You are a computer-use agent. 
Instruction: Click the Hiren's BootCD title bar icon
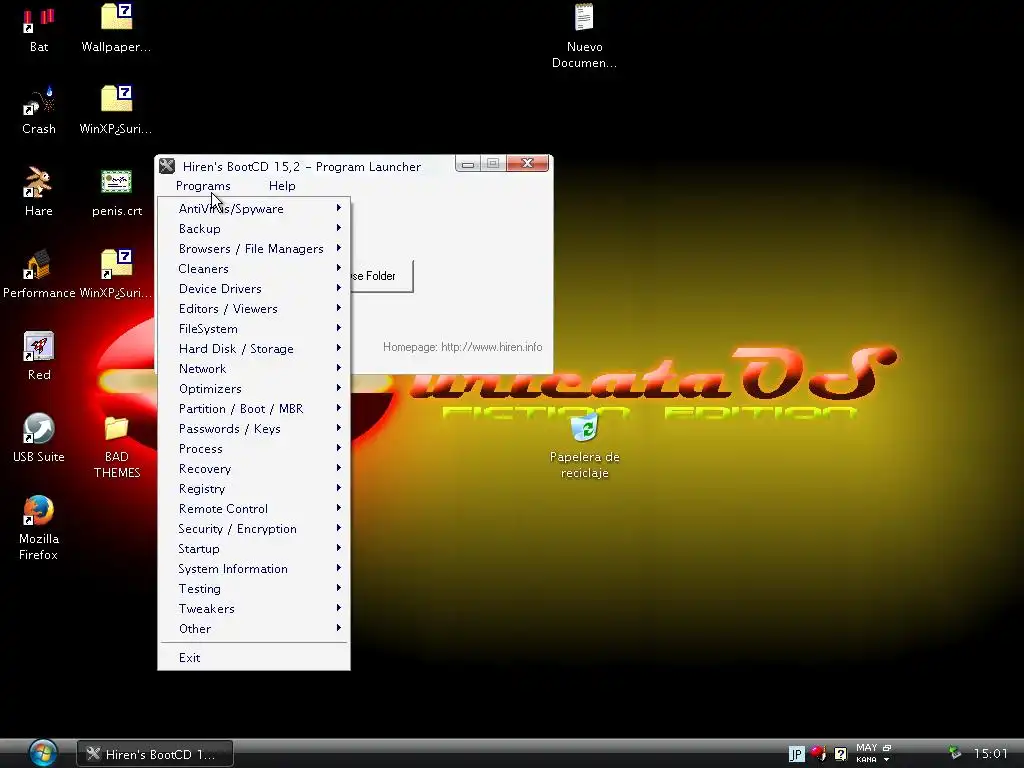click(167, 166)
